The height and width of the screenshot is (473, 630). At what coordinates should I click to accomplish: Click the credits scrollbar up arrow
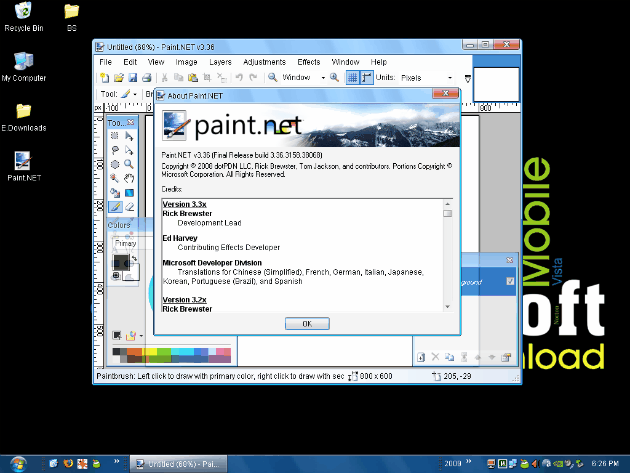pyautogui.click(x=448, y=203)
